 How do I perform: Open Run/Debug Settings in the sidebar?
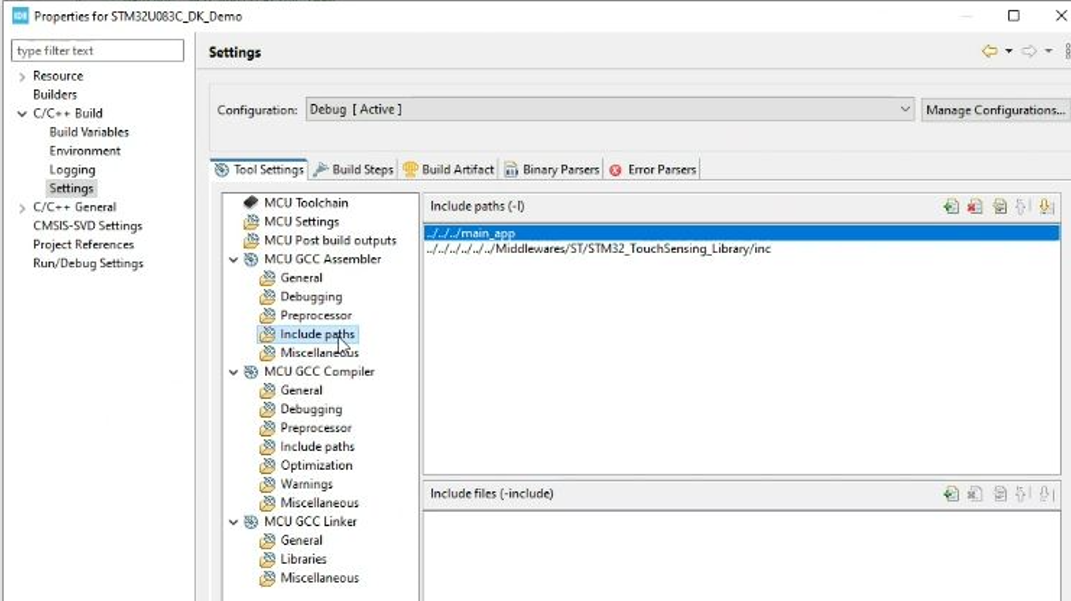[82, 263]
